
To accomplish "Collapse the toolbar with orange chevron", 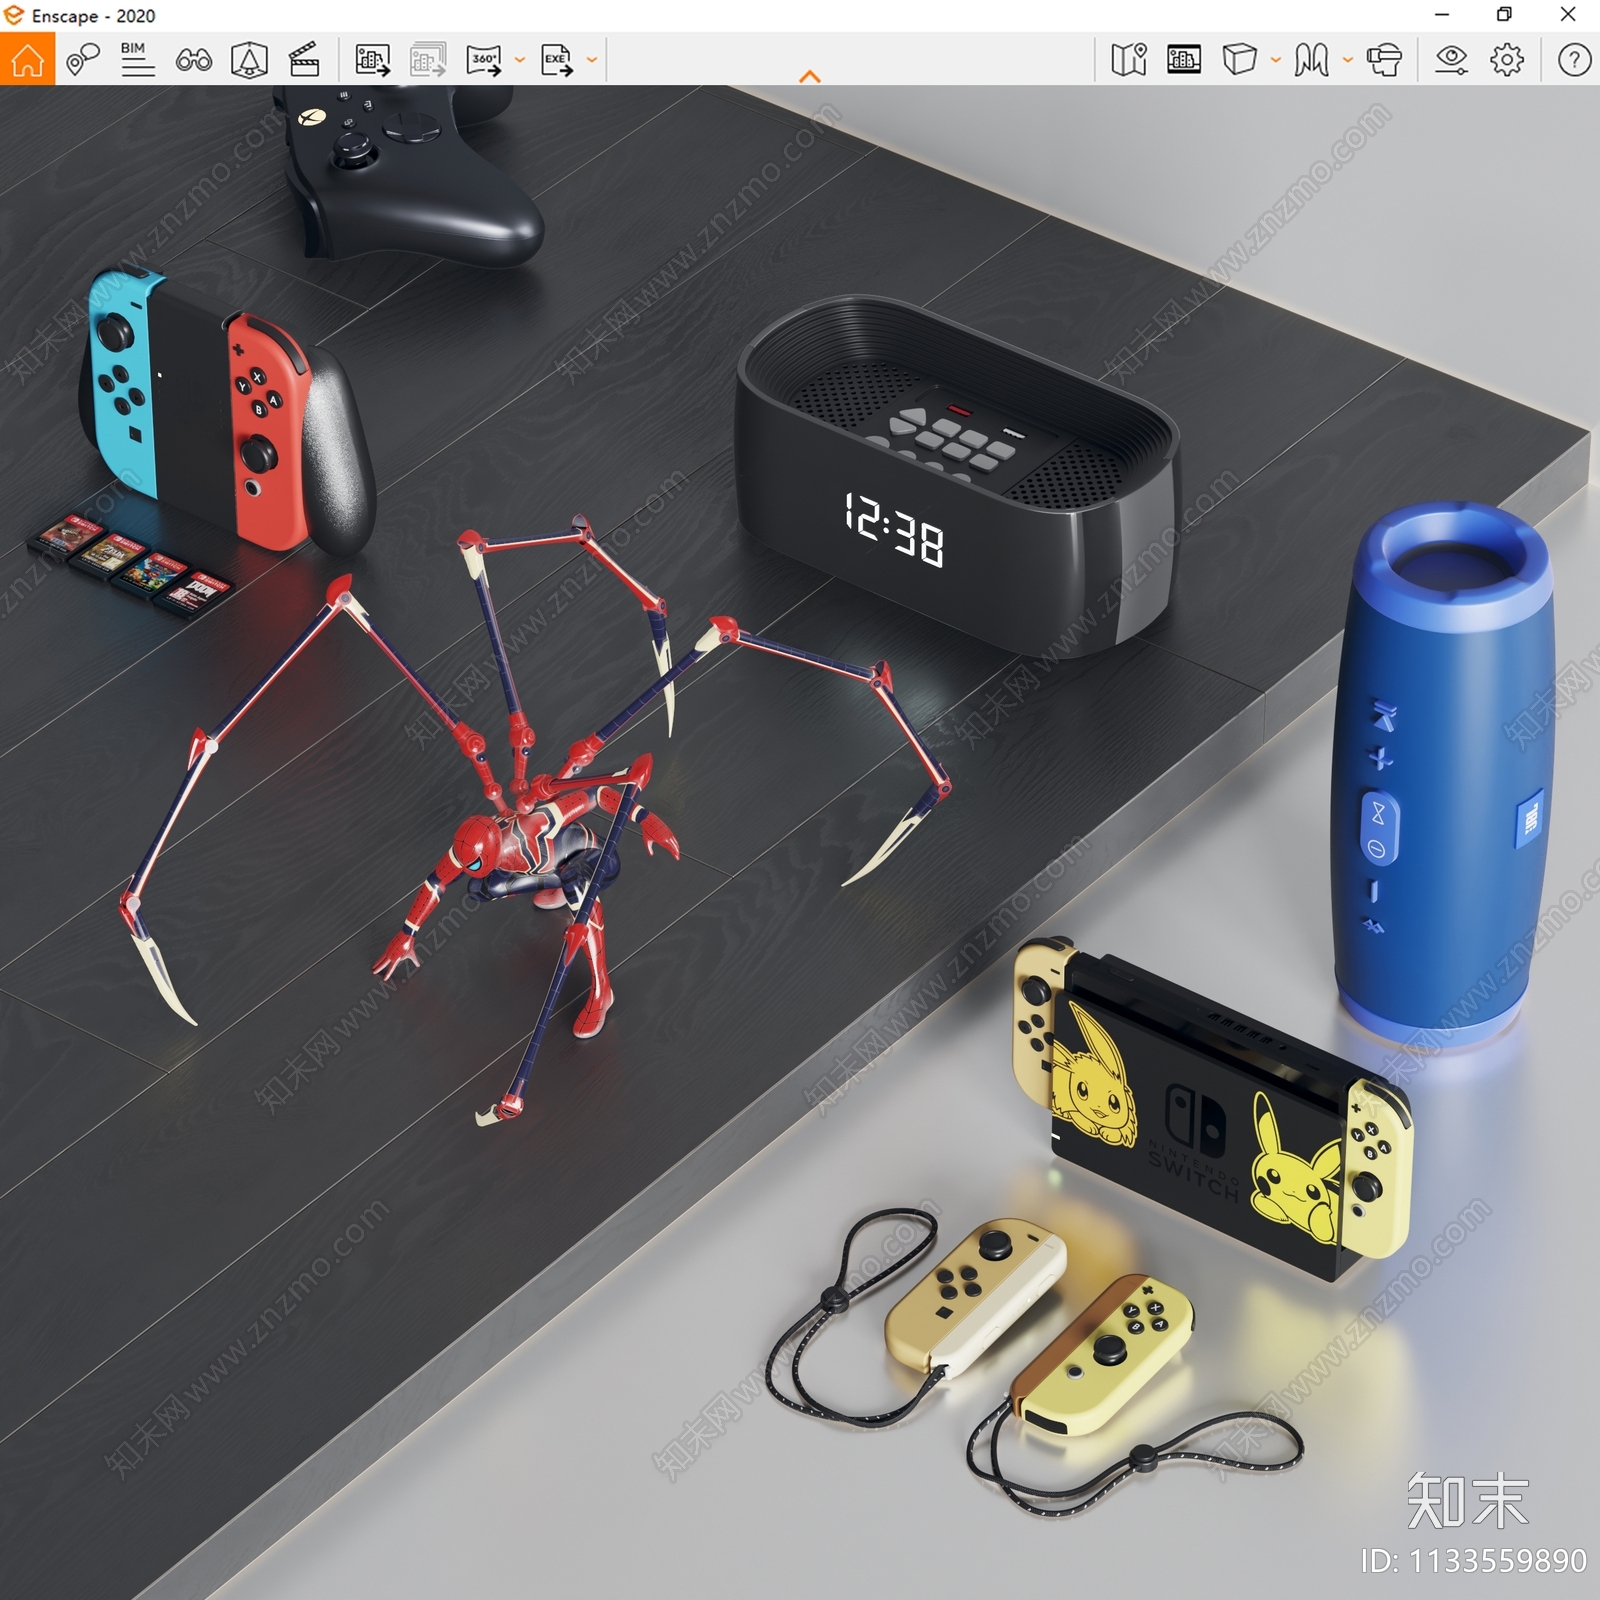I will 810,76.
